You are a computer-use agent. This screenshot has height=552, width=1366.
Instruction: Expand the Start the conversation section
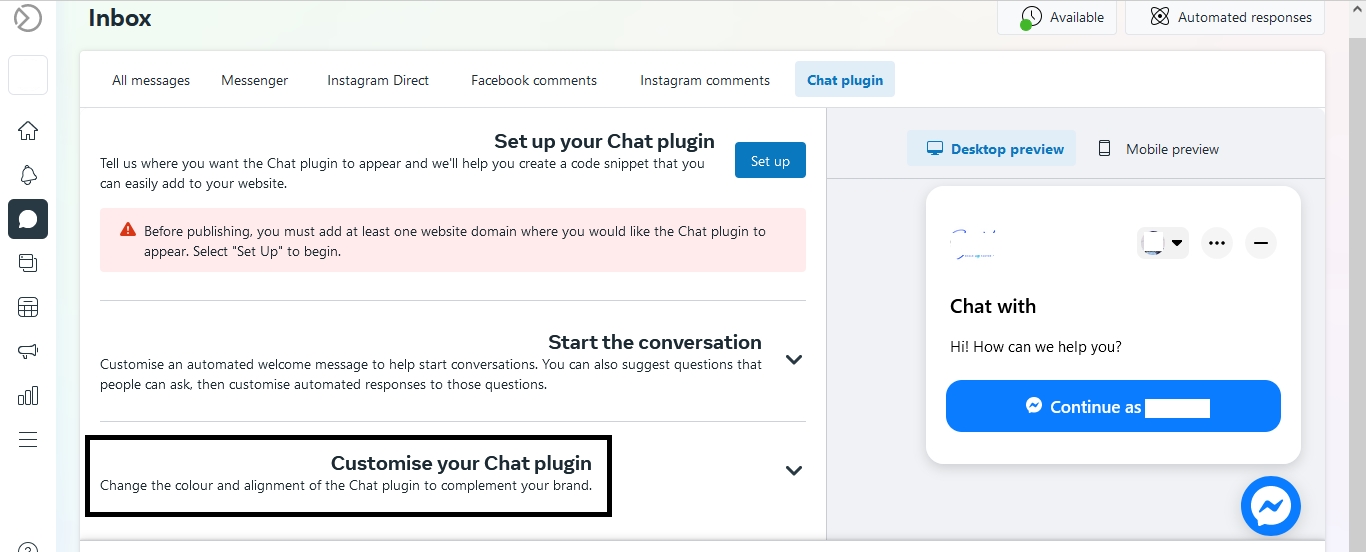pos(794,360)
